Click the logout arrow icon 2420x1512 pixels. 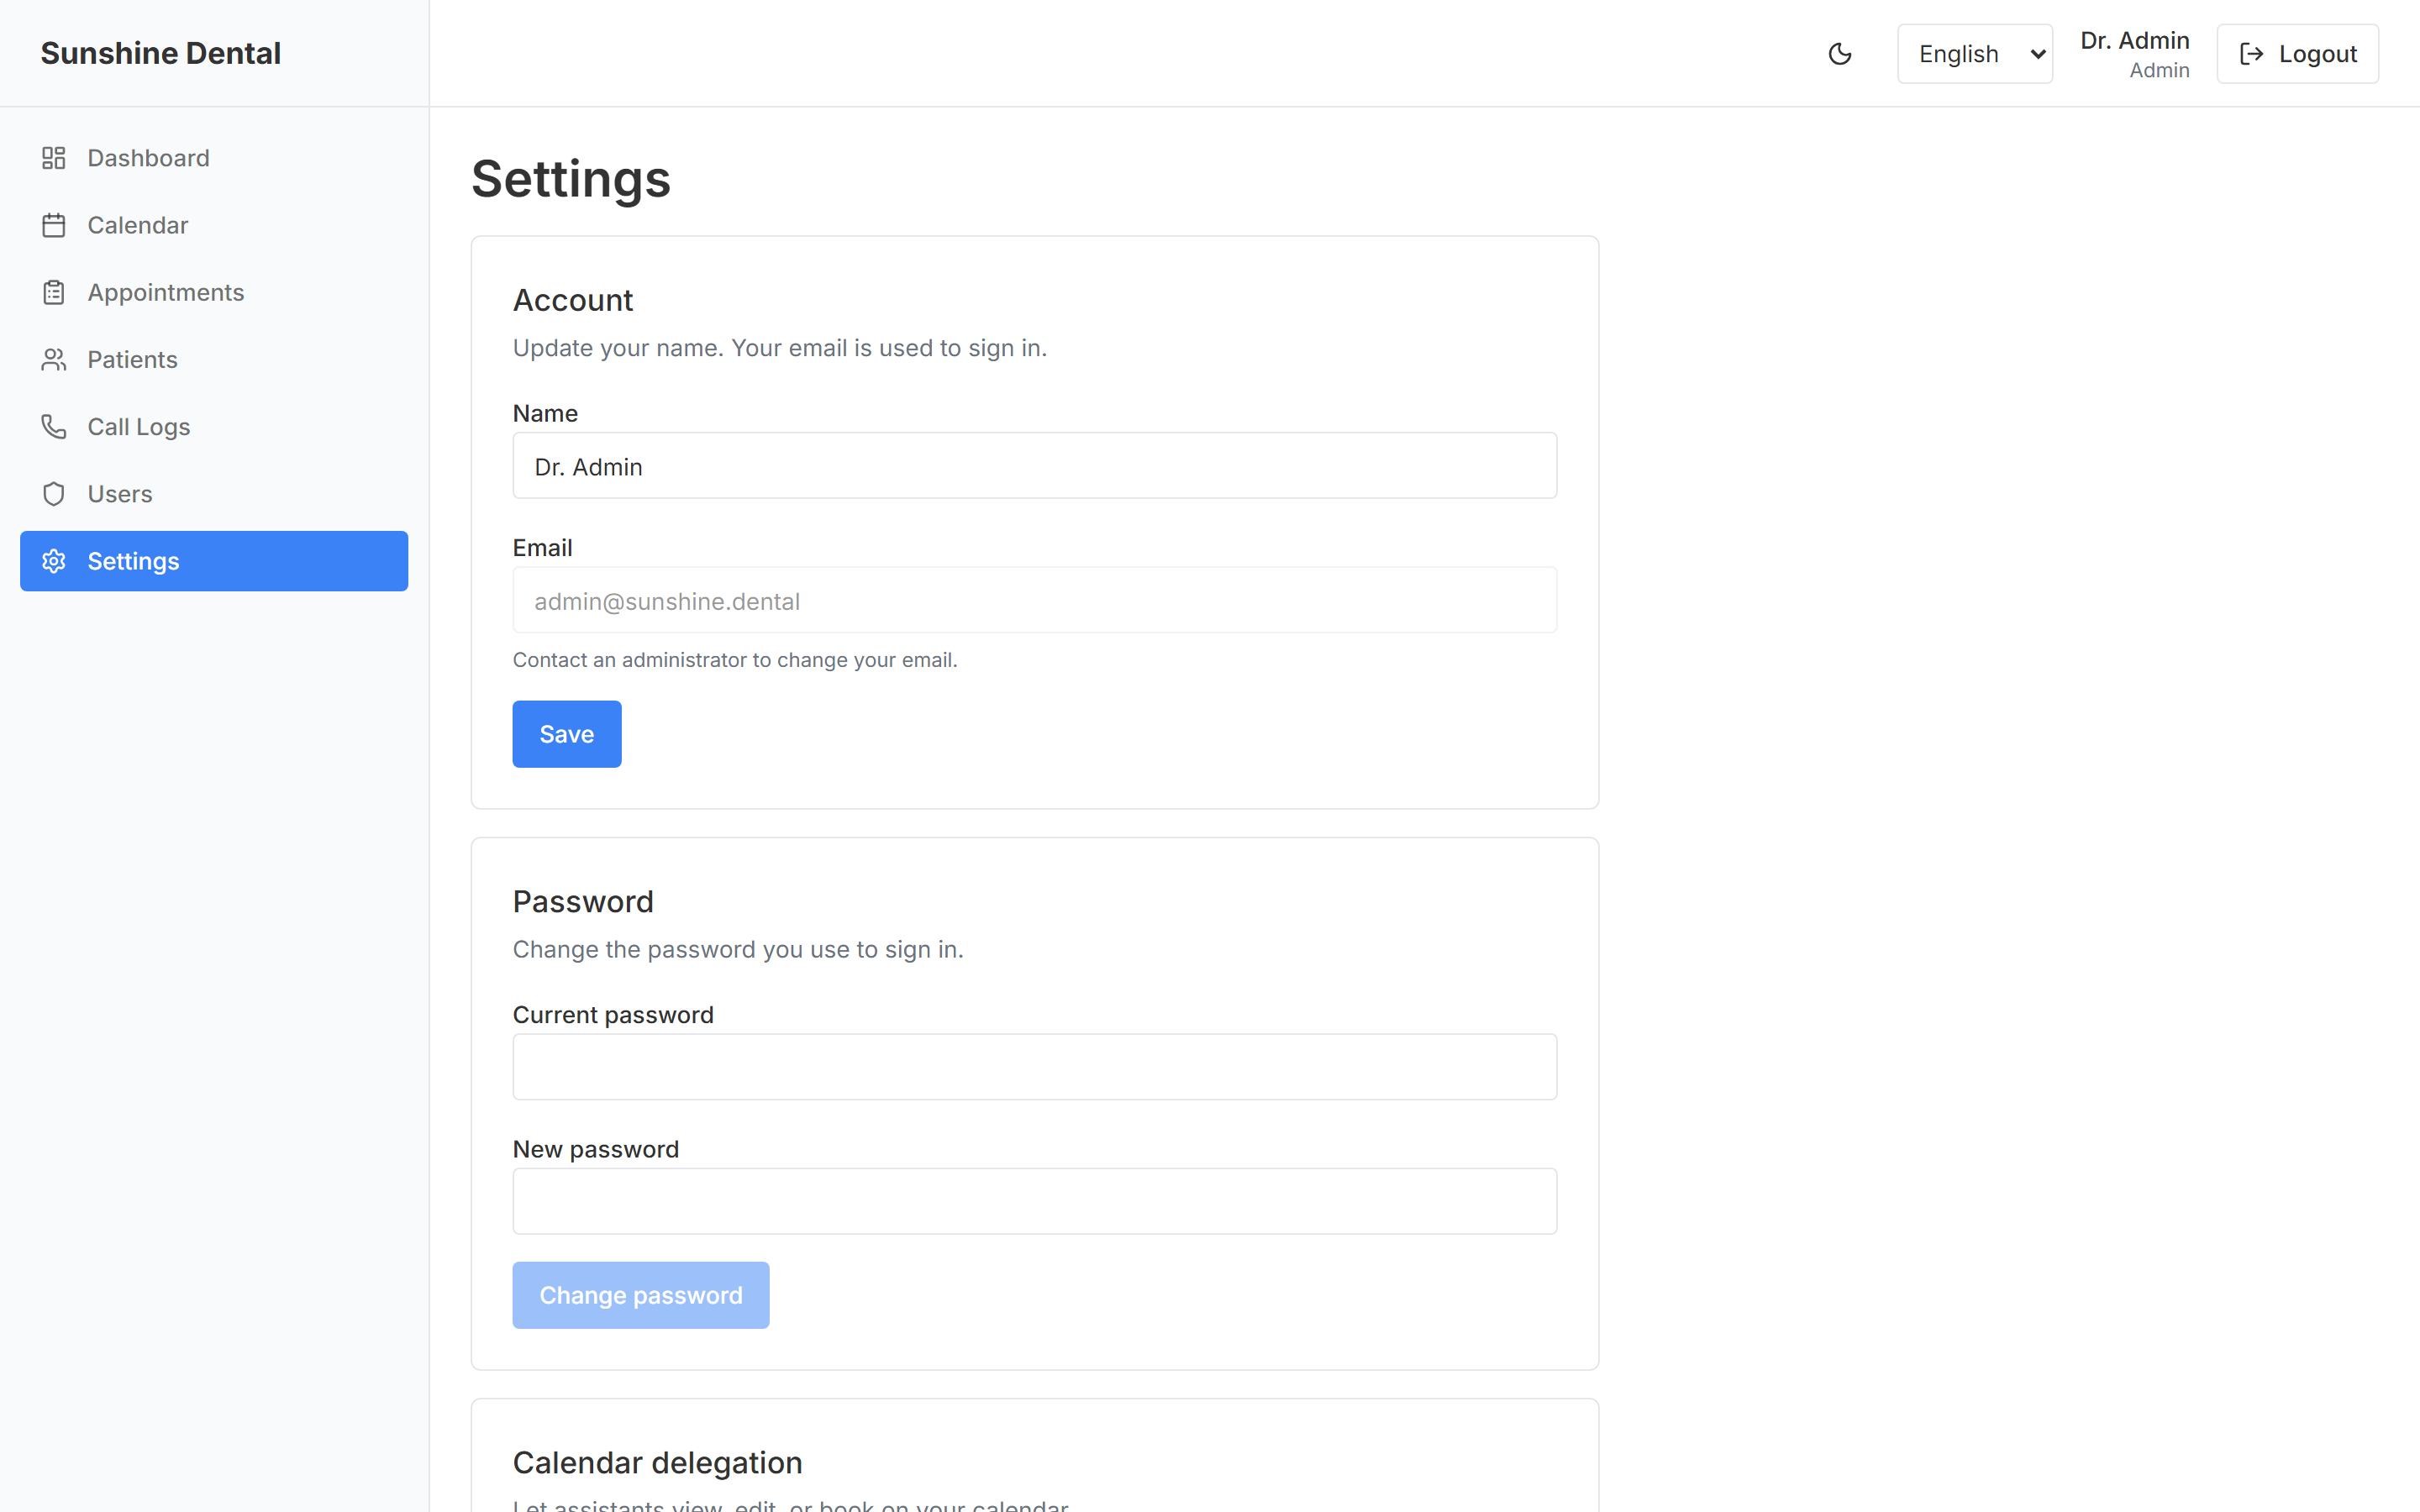[2251, 54]
